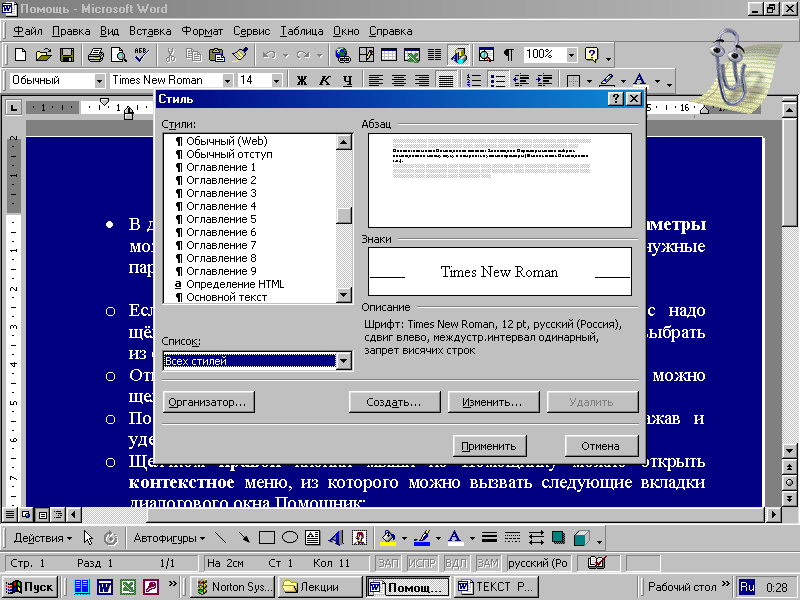Print the document using printer icon
This screenshot has height=600, width=800.
coord(95,55)
